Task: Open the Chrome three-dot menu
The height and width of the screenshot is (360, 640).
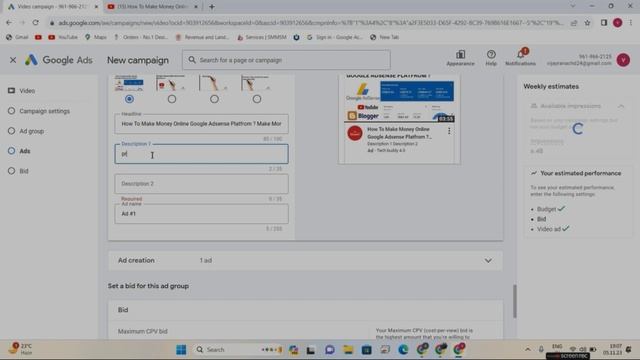Action: click(x=631, y=23)
